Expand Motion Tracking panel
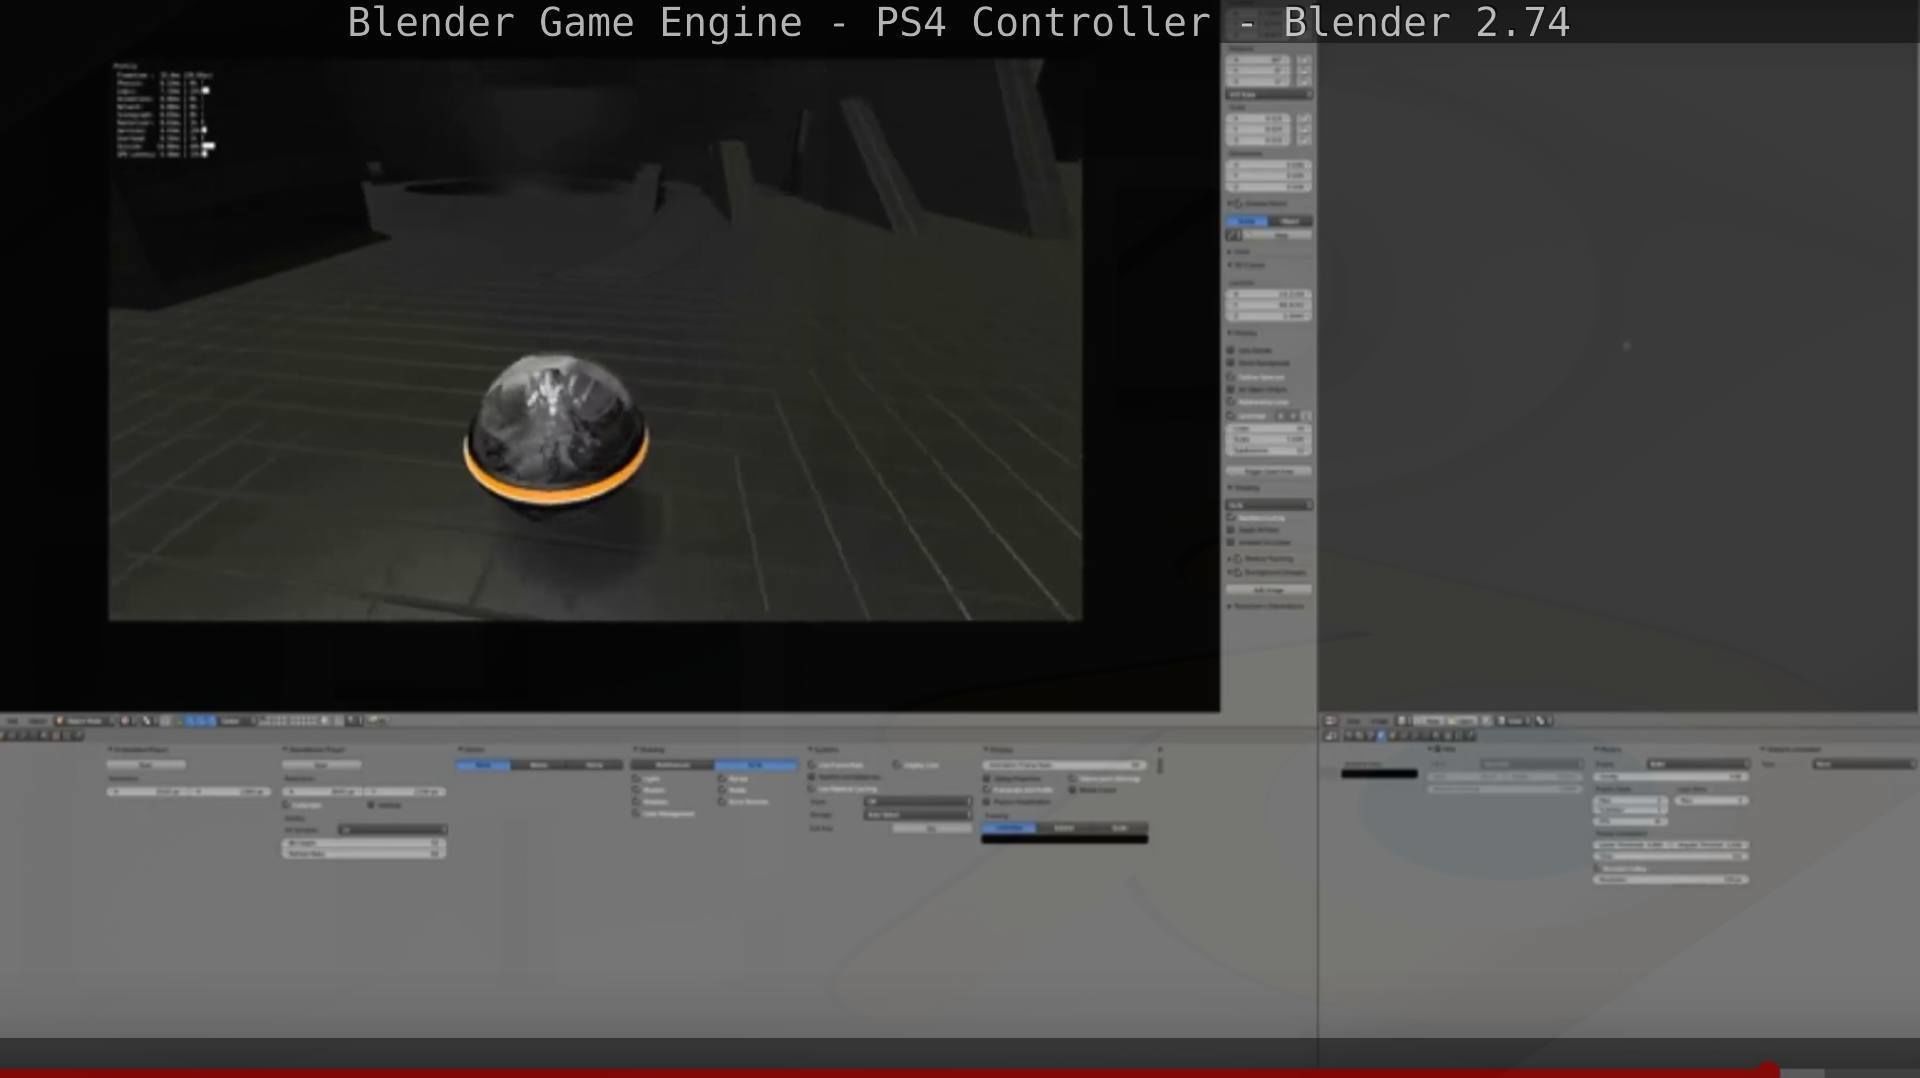The height and width of the screenshot is (1078, 1920). point(1230,558)
